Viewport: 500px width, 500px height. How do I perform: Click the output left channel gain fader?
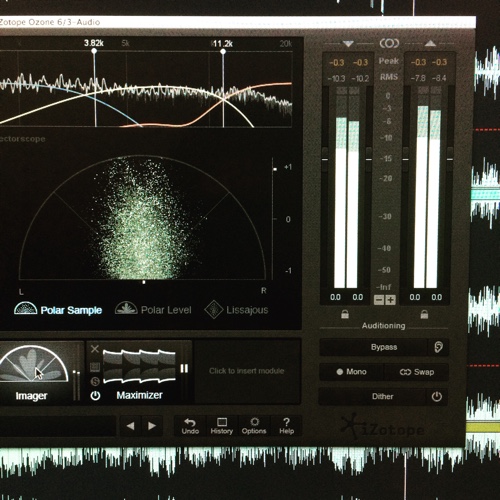406,159
